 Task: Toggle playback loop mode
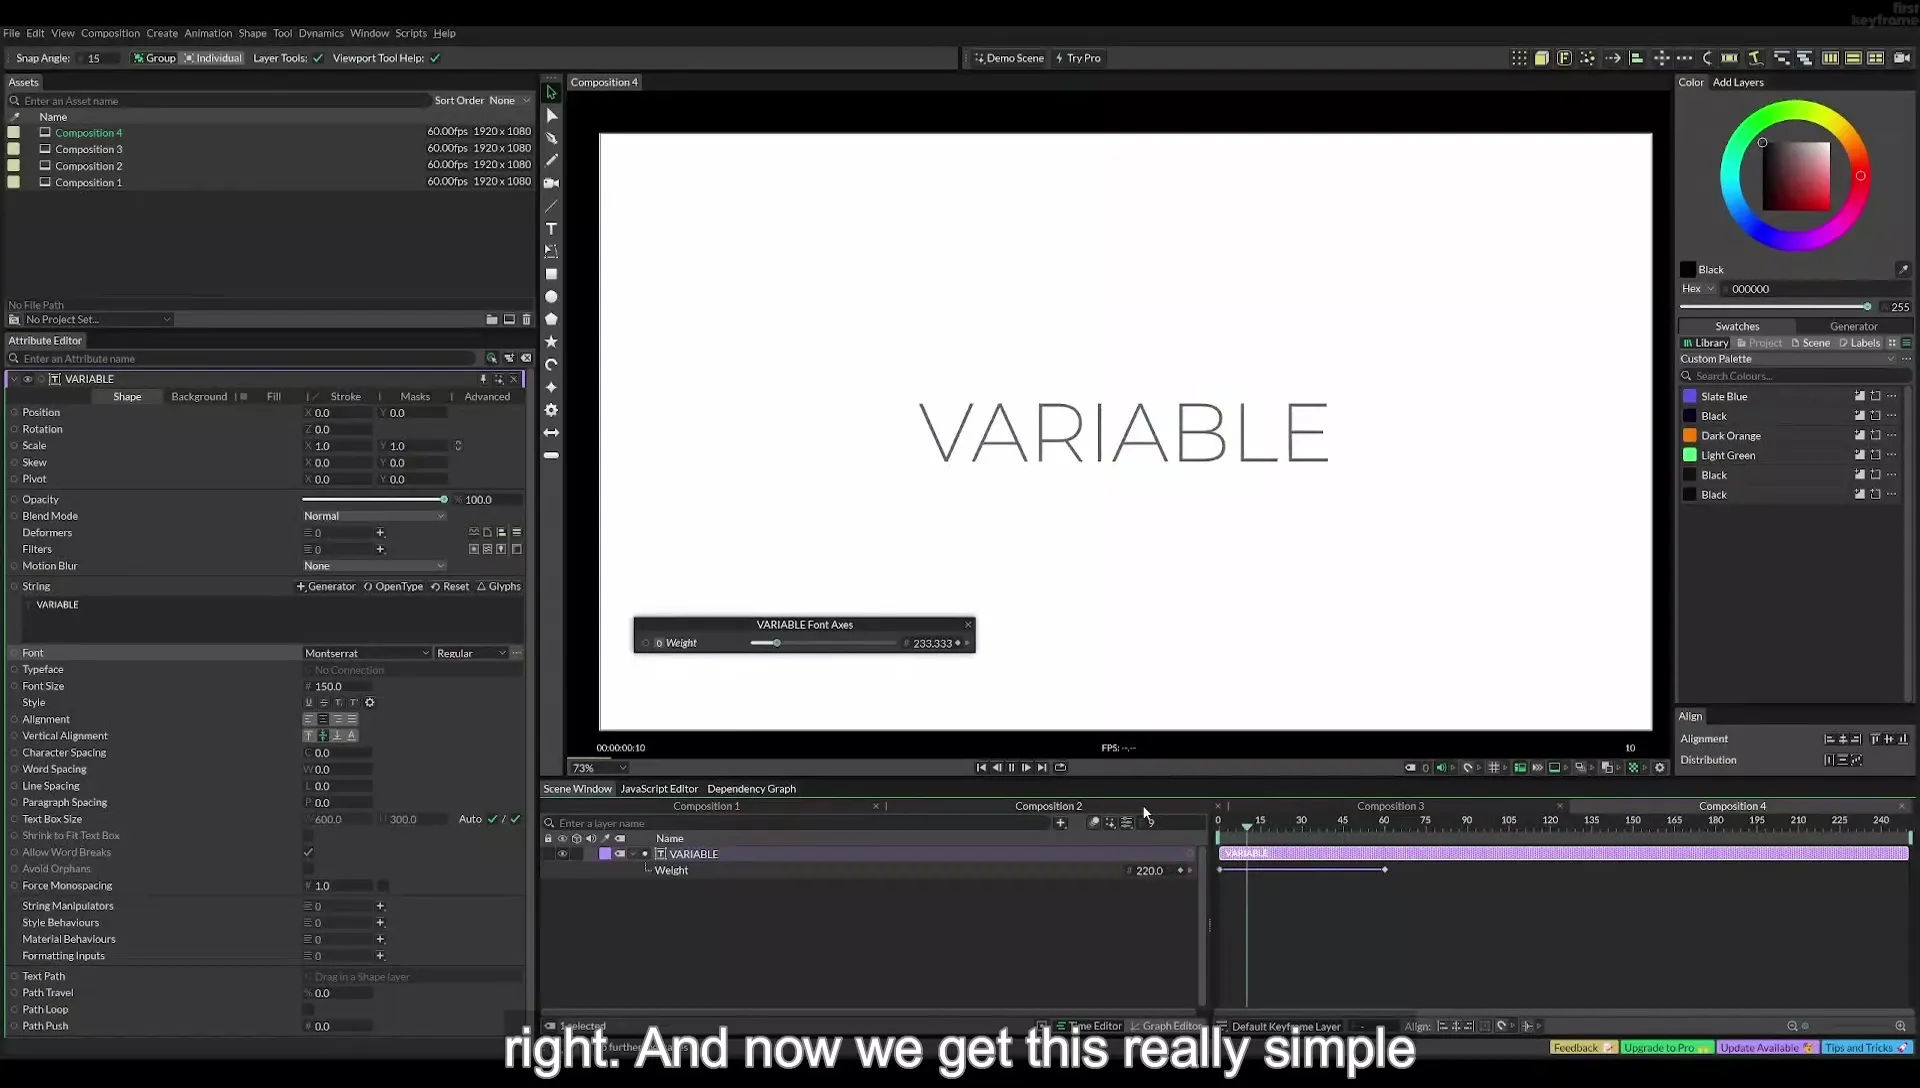pos(1060,768)
